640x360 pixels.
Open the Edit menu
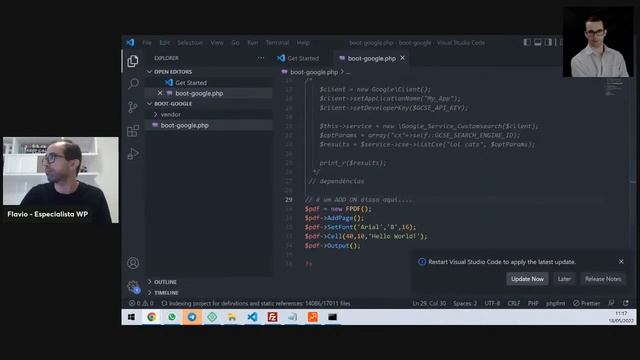coord(164,42)
